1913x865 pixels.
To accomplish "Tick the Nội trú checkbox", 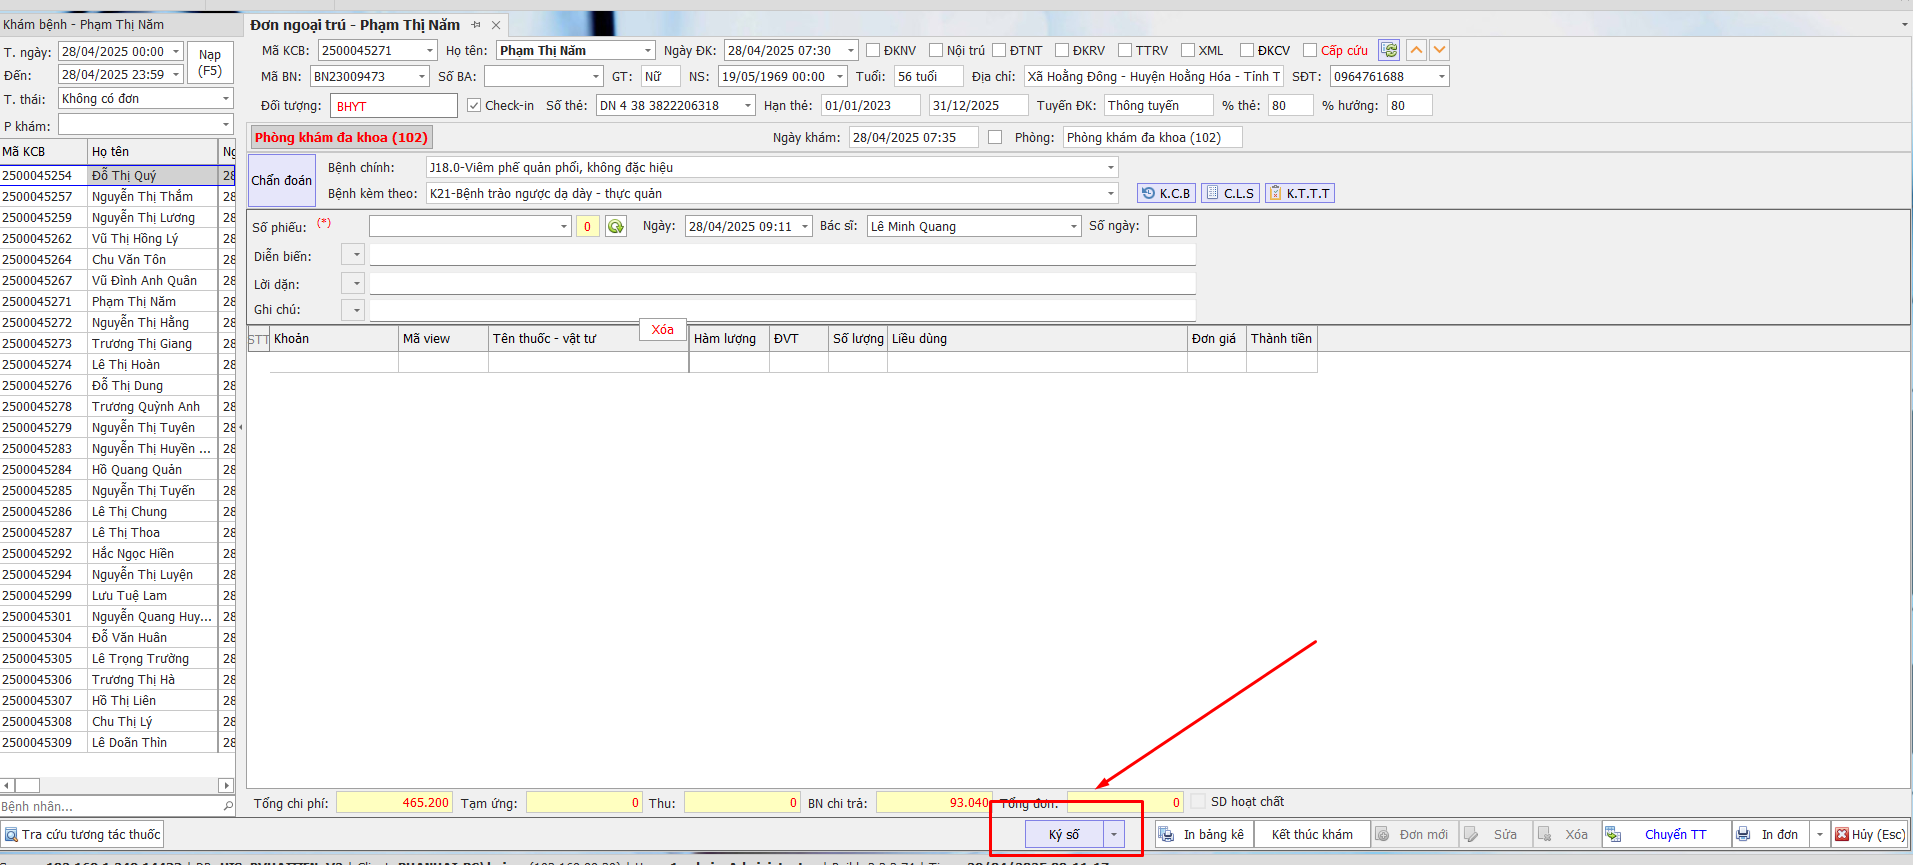I will (x=936, y=51).
